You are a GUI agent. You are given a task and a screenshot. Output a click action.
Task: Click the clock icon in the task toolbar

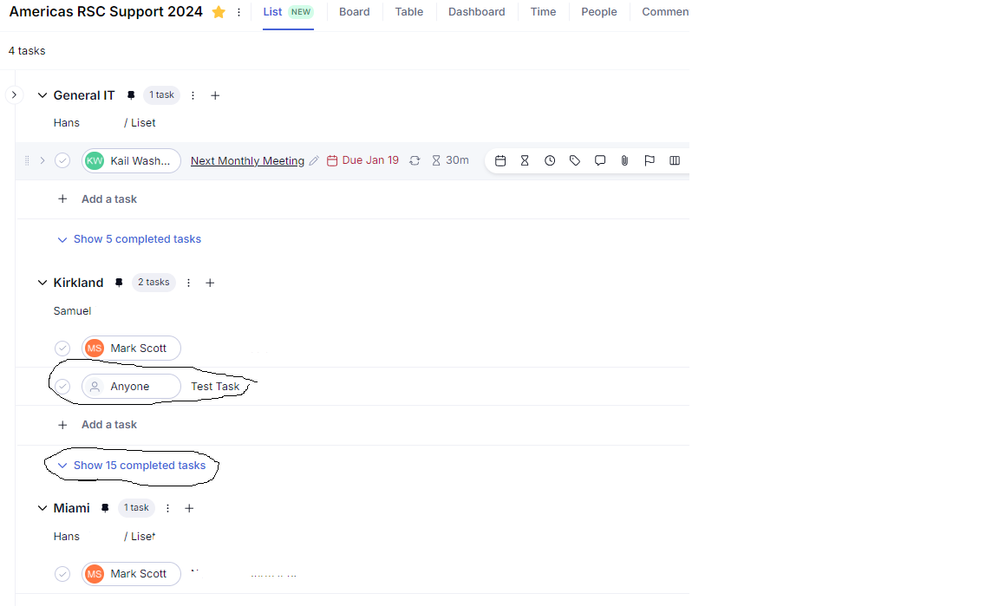(550, 161)
